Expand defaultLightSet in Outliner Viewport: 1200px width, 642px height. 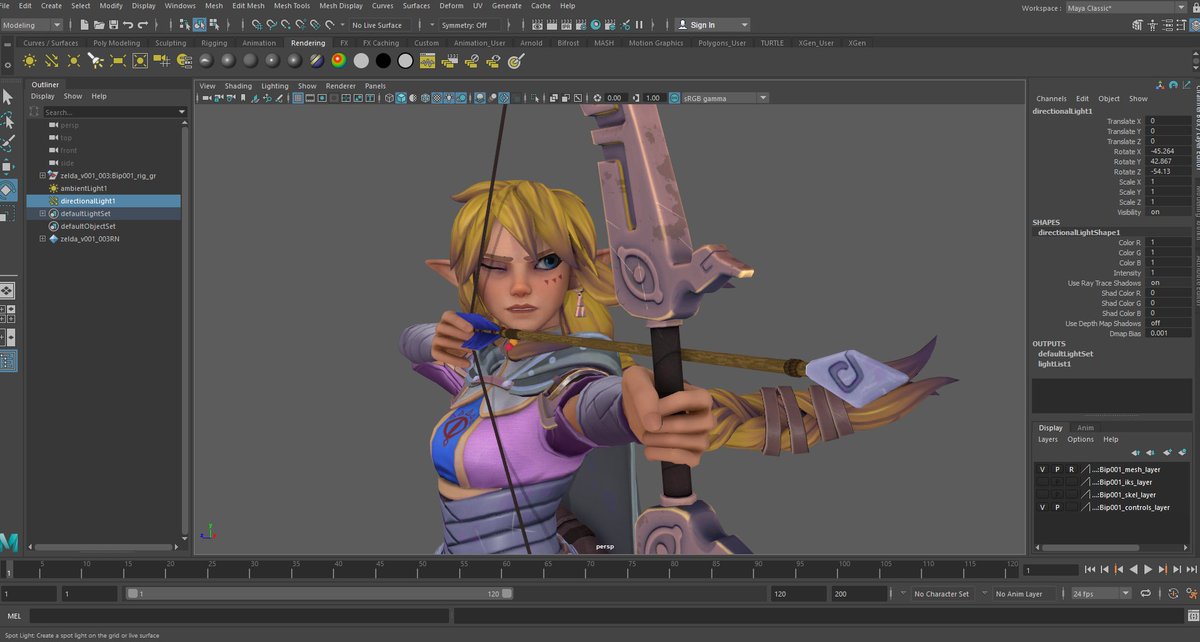pos(42,213)
